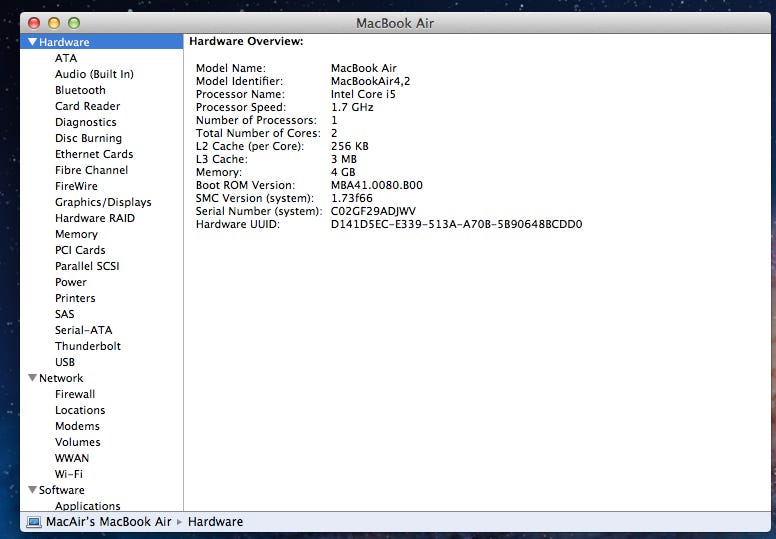Select FireWire in sidebar
The width and height of the screenshot is (776, 539).
pos(76,186)
